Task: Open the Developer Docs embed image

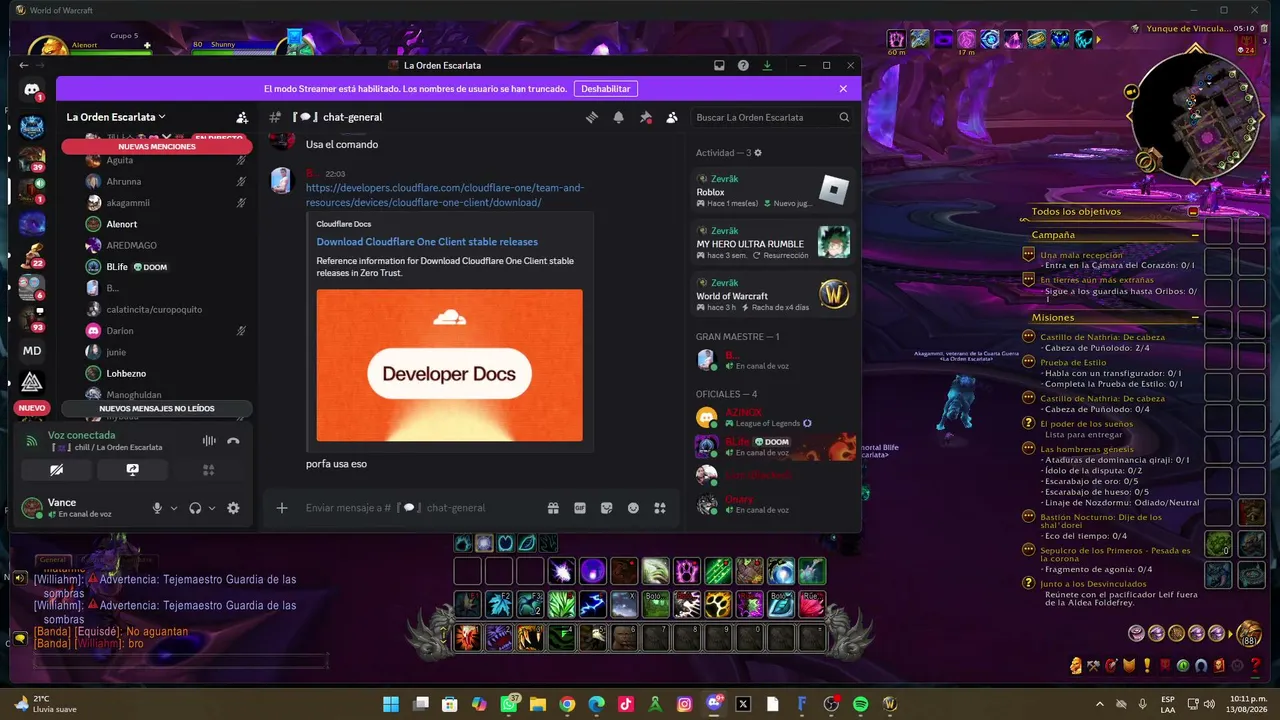Action: pos(449,365)
